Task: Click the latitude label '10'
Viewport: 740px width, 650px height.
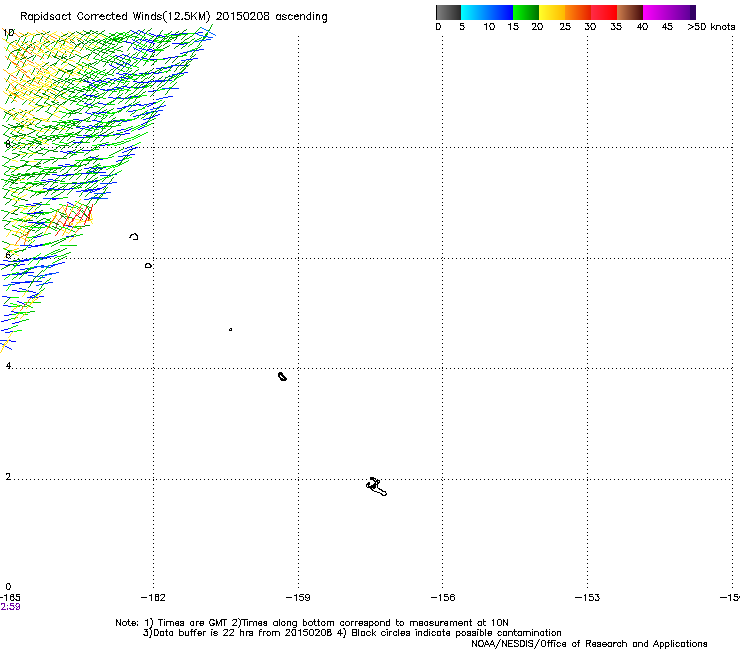Action: pyautogui.click(x=8, y=33)
